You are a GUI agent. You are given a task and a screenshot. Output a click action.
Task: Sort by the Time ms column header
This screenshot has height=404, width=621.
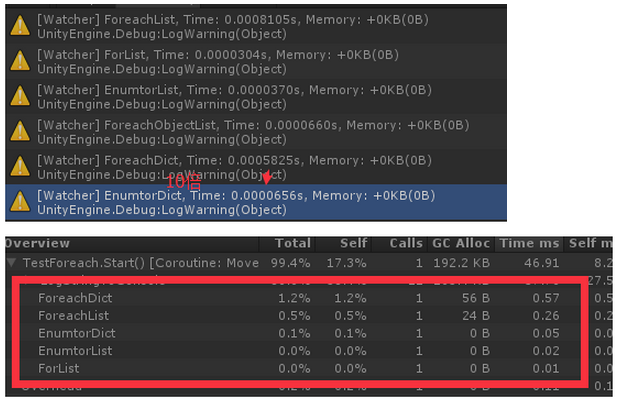click(x=529, y=243)
